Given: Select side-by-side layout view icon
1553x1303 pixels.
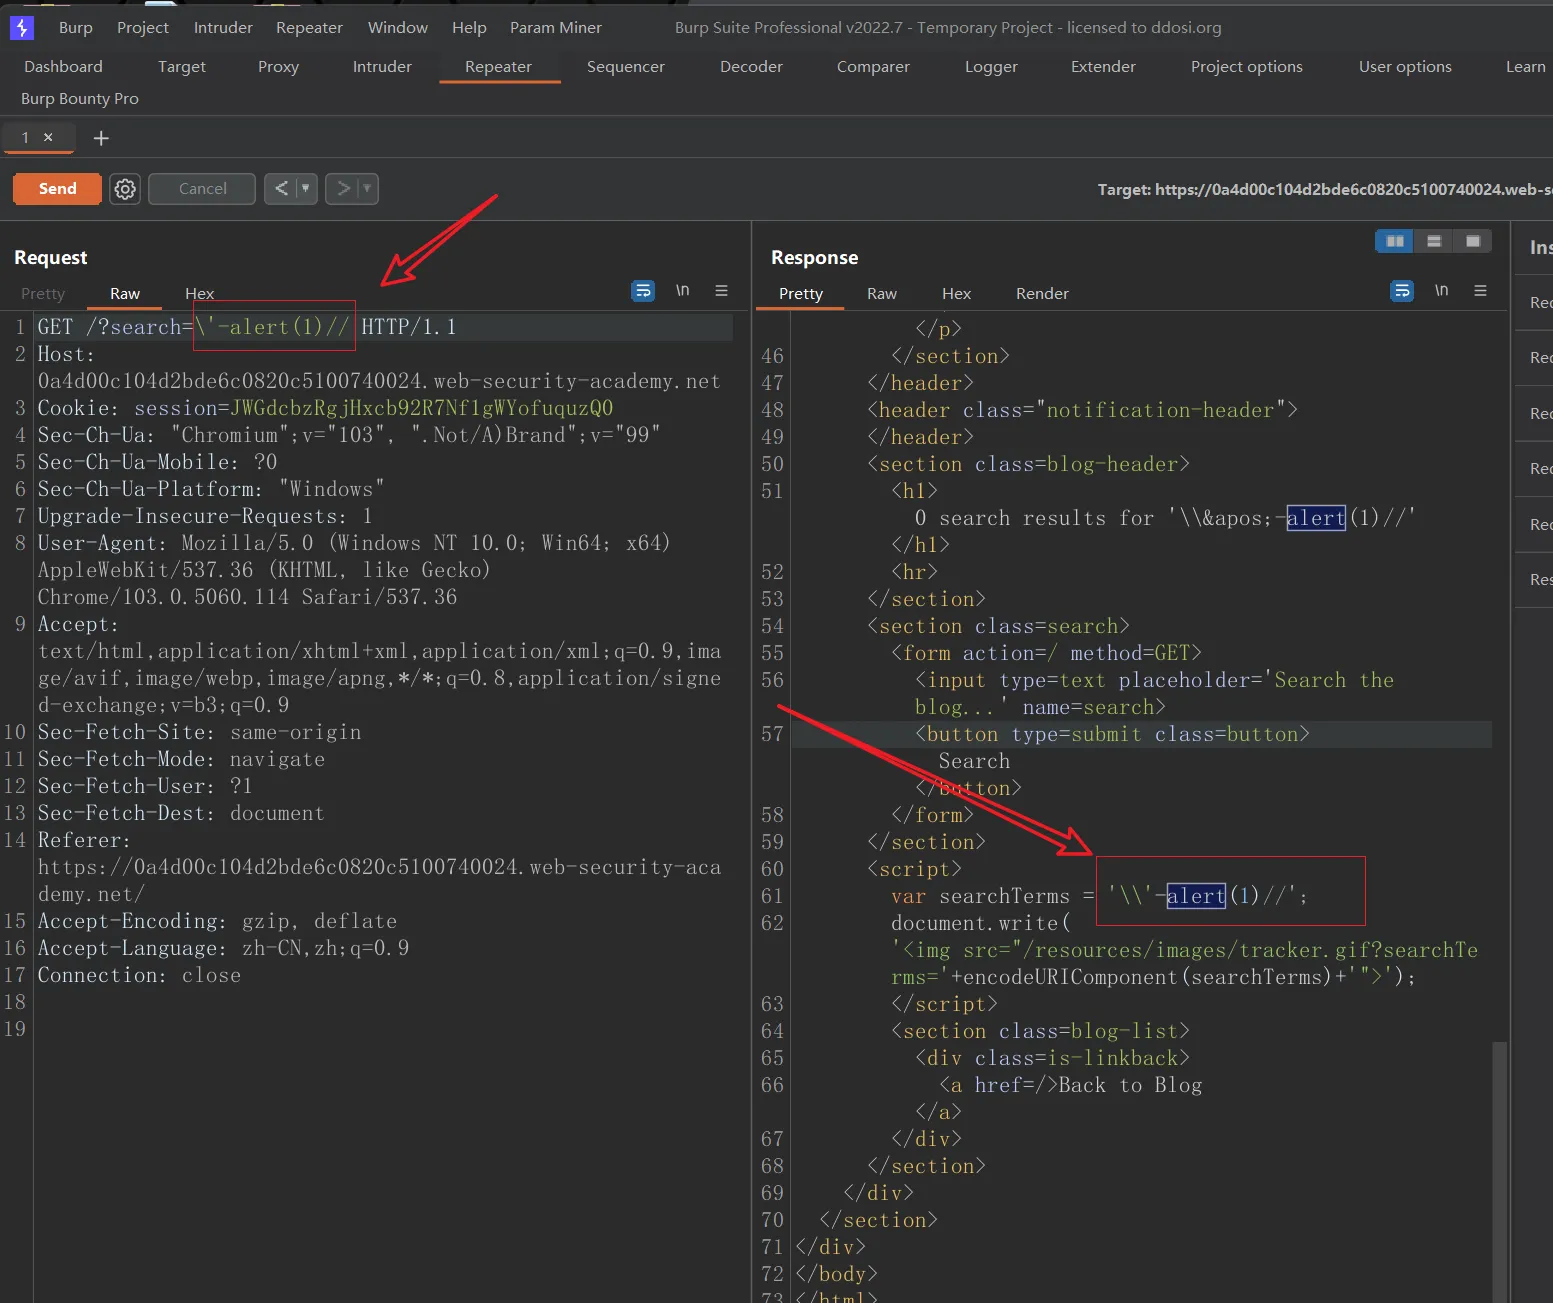Looking at the screenshot, I should point(1395,241).
